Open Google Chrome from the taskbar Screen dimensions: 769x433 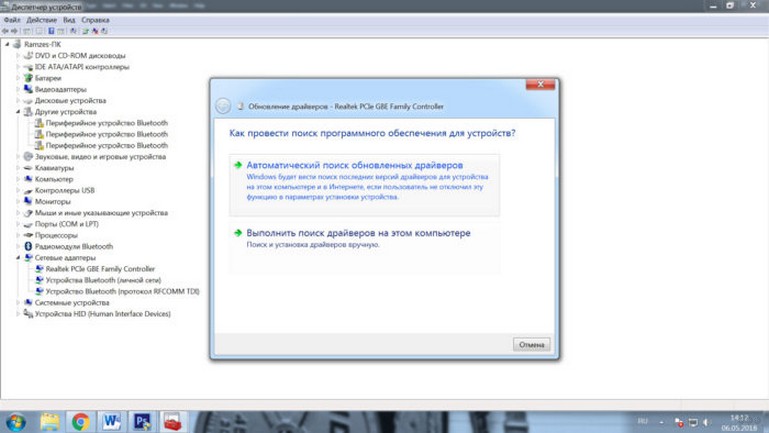(x=80, y=422)
